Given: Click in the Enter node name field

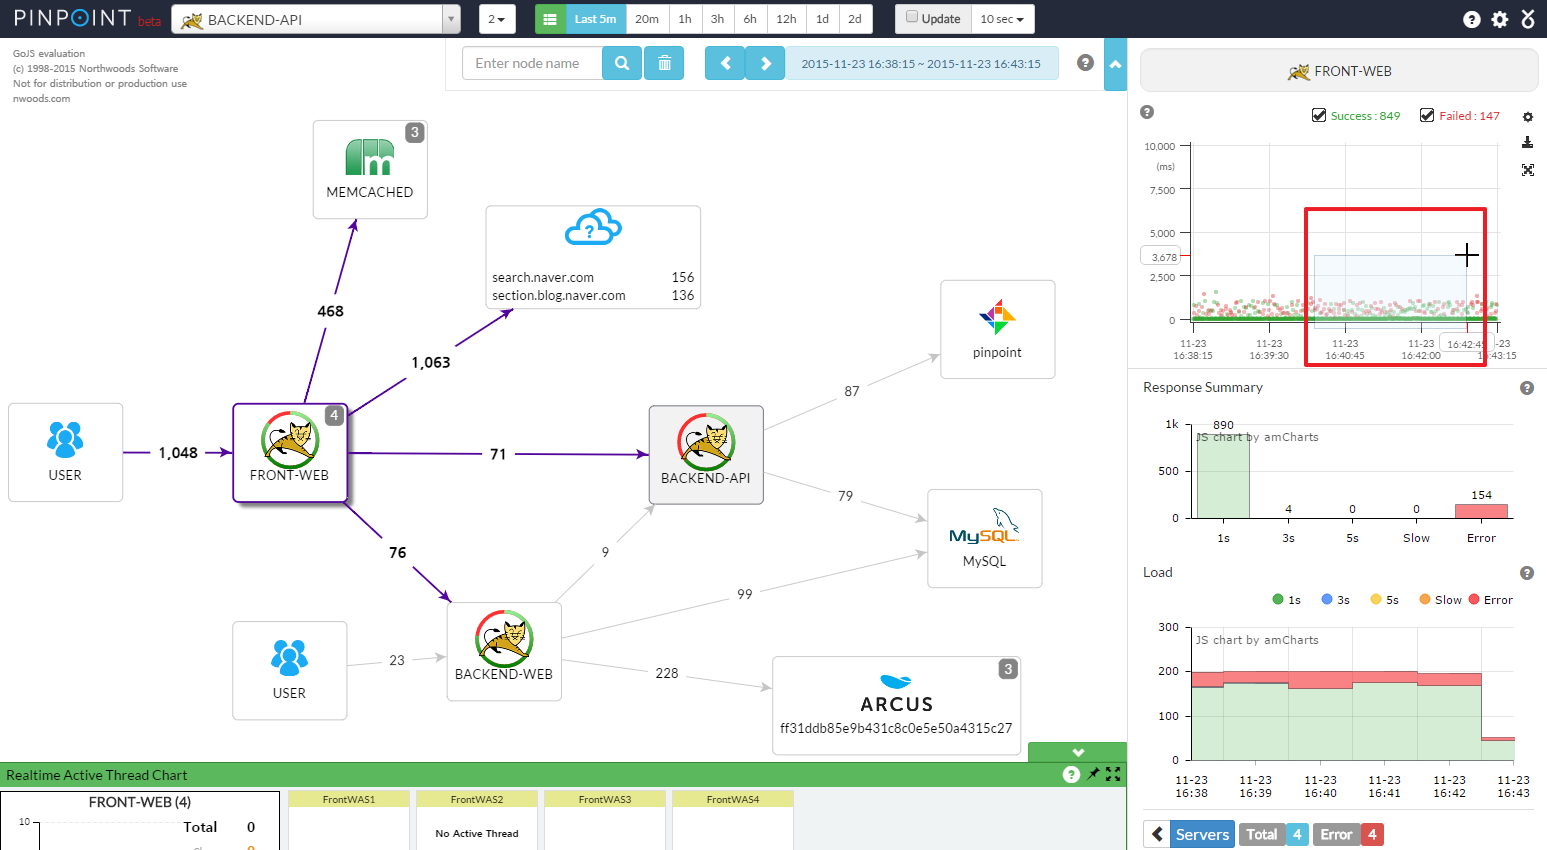Looking at the screenshot, I should click(532, 63).
